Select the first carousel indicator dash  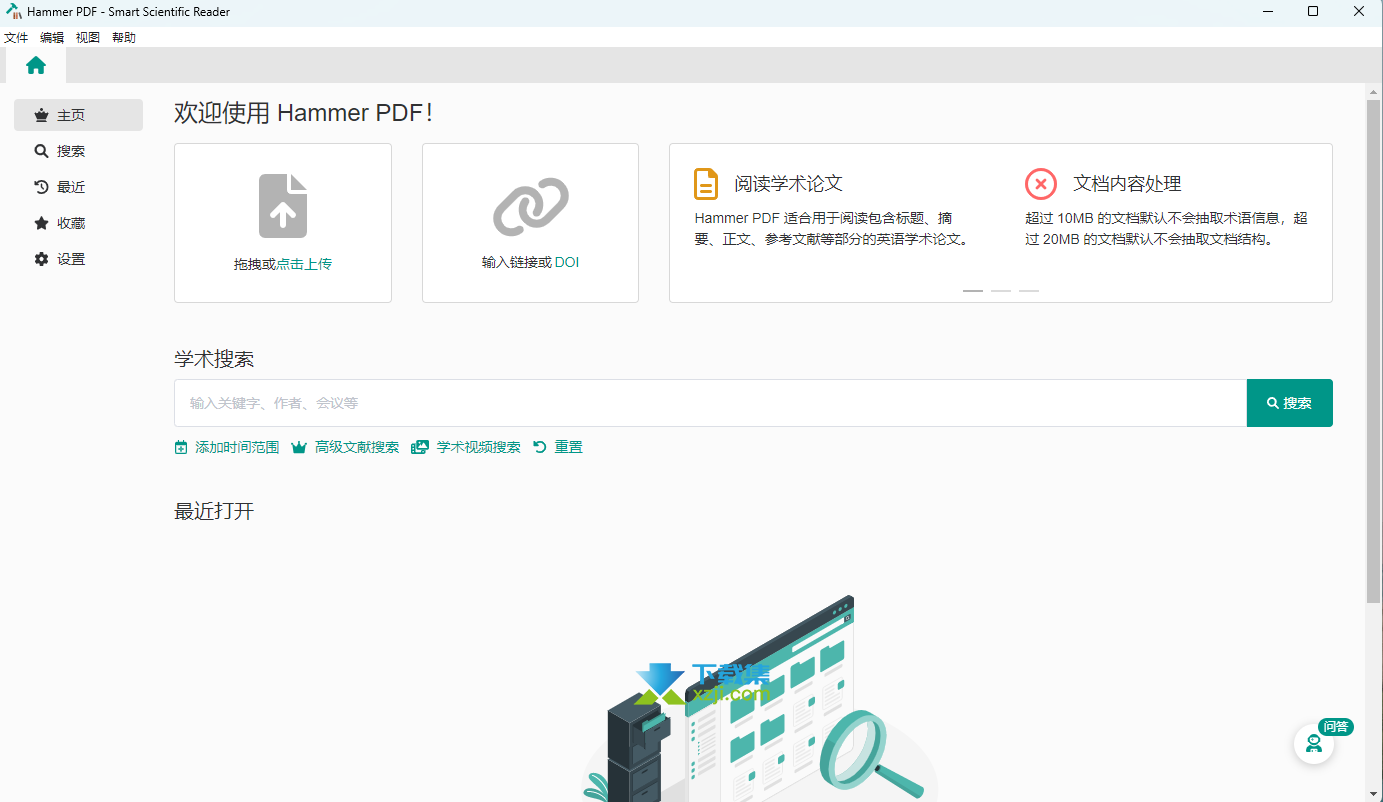point(973,290)
